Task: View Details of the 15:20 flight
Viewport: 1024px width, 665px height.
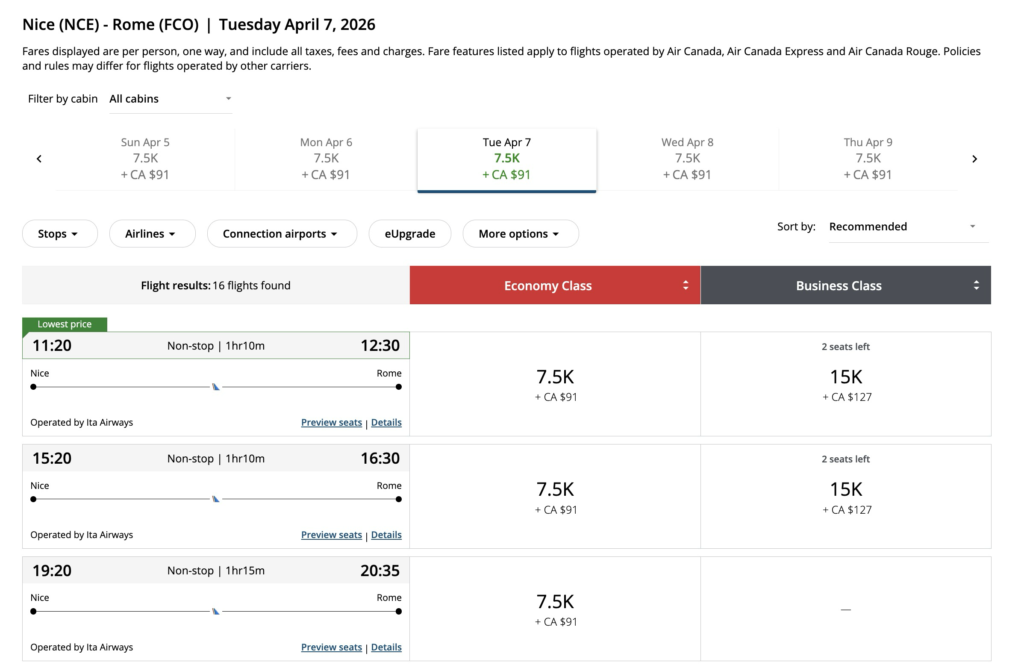Action: click(x=386, y=535)
